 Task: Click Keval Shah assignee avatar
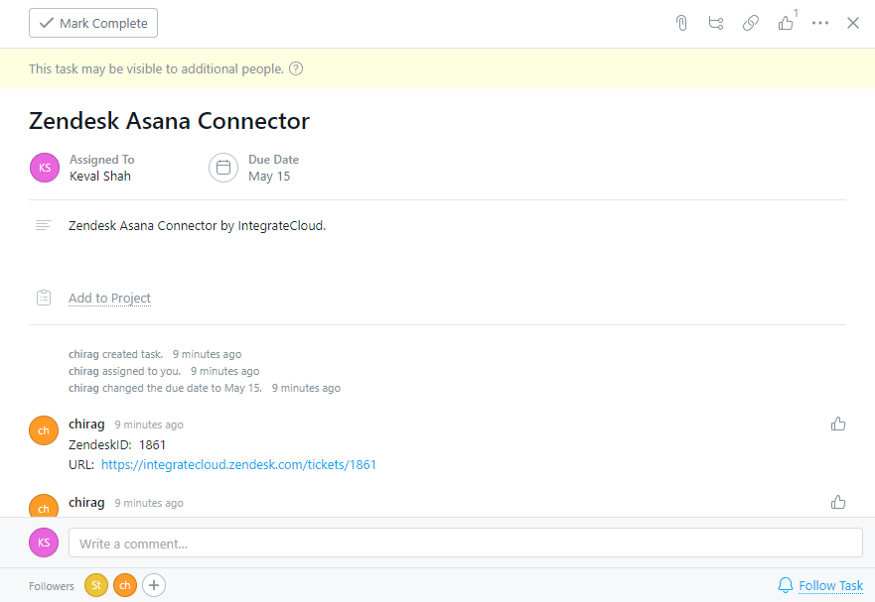coord(45,167)
